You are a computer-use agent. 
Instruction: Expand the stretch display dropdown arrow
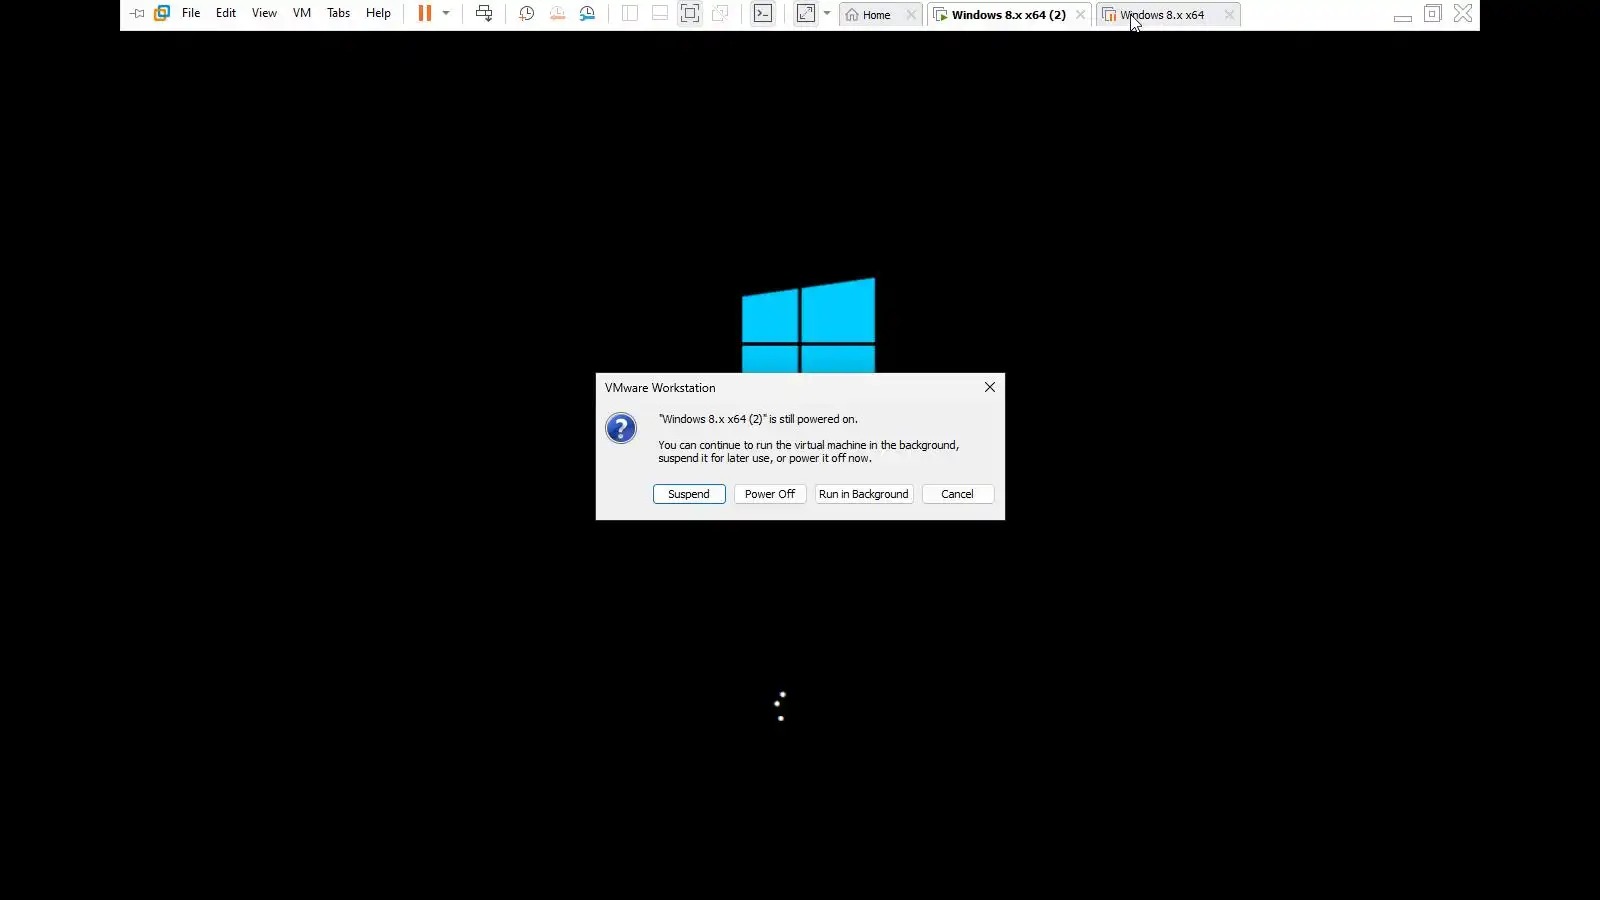[827, 14]
